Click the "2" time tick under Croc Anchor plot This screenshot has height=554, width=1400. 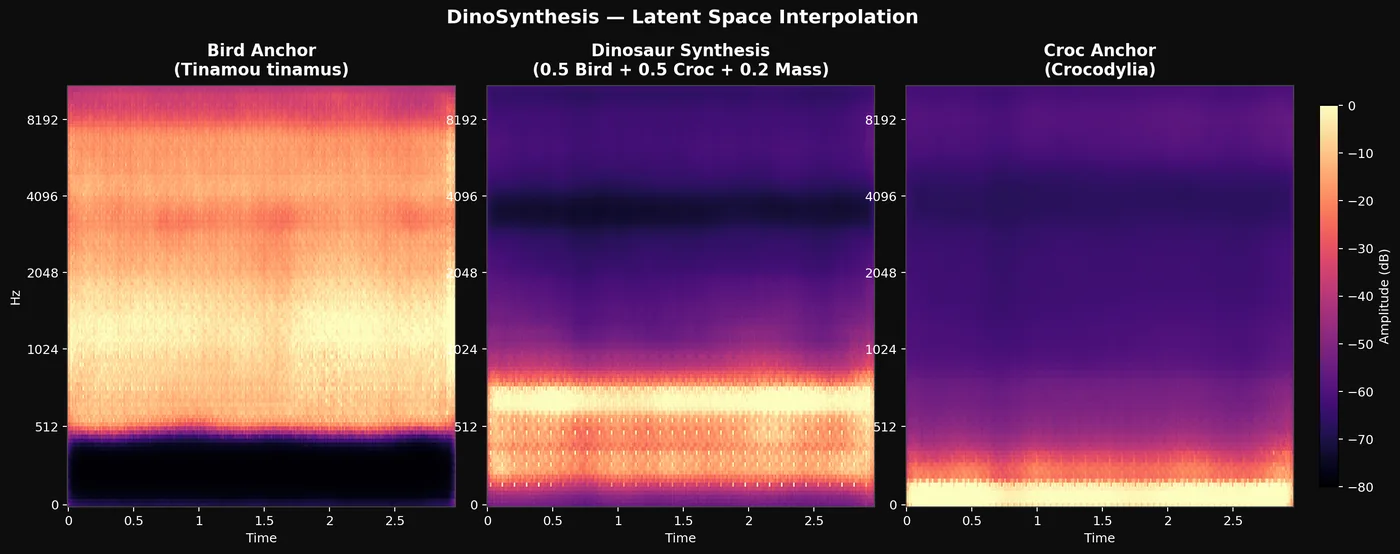[1167, 521]
